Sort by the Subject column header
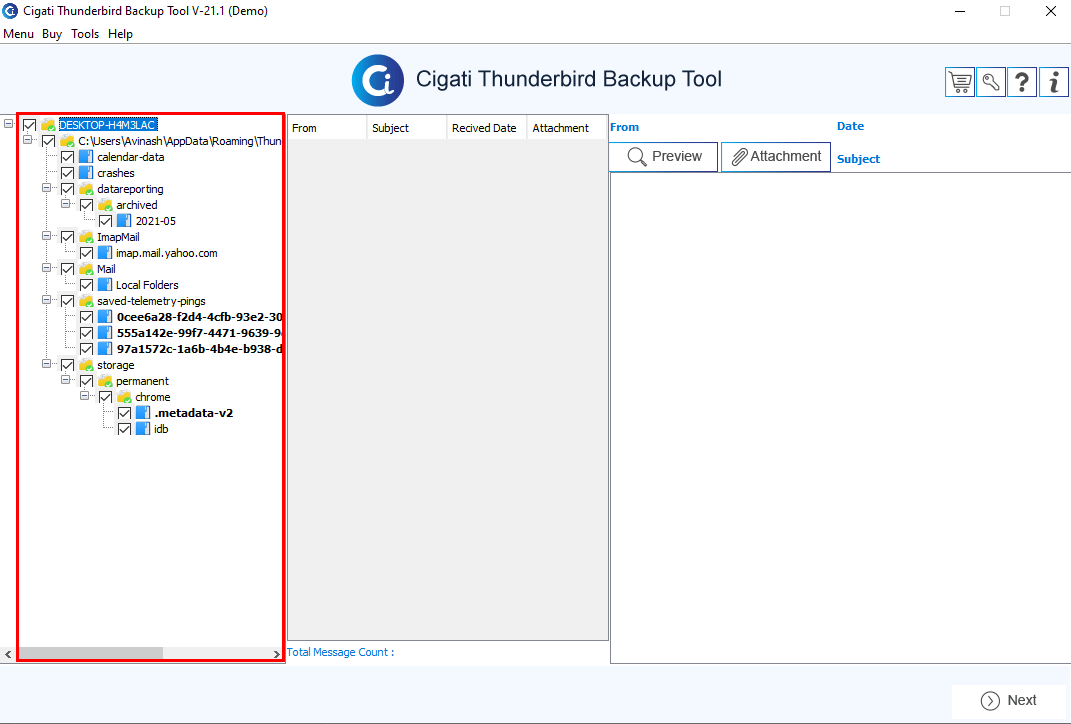Image resolution: width=1071 pixels, height=724 pixels. point(407,128)
